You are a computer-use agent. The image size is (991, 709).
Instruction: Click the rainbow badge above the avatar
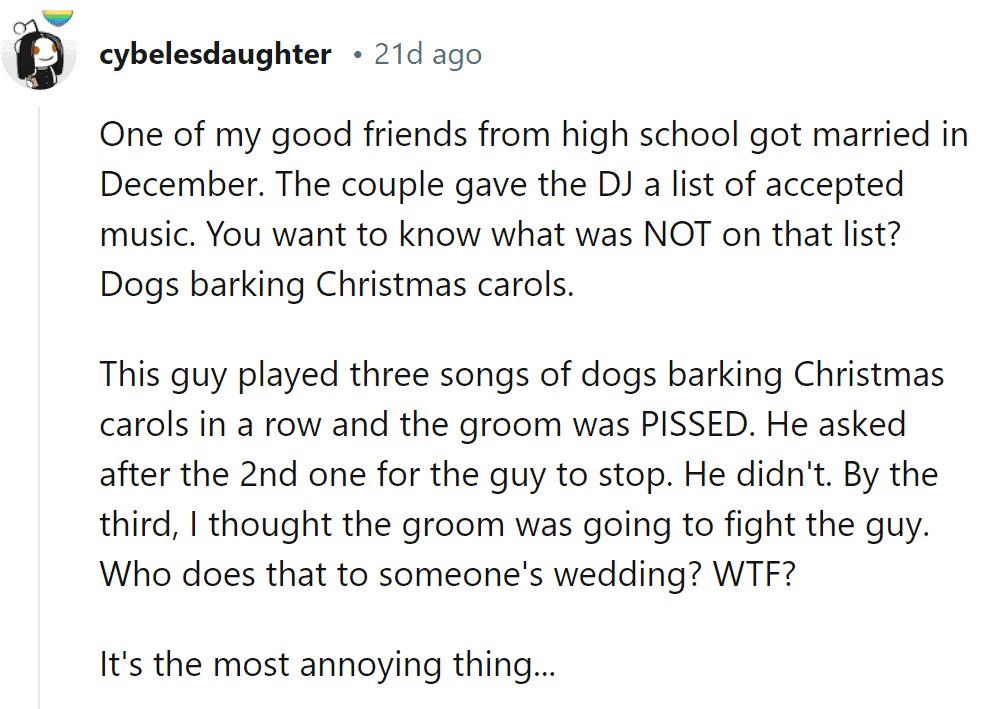(59, 18)
